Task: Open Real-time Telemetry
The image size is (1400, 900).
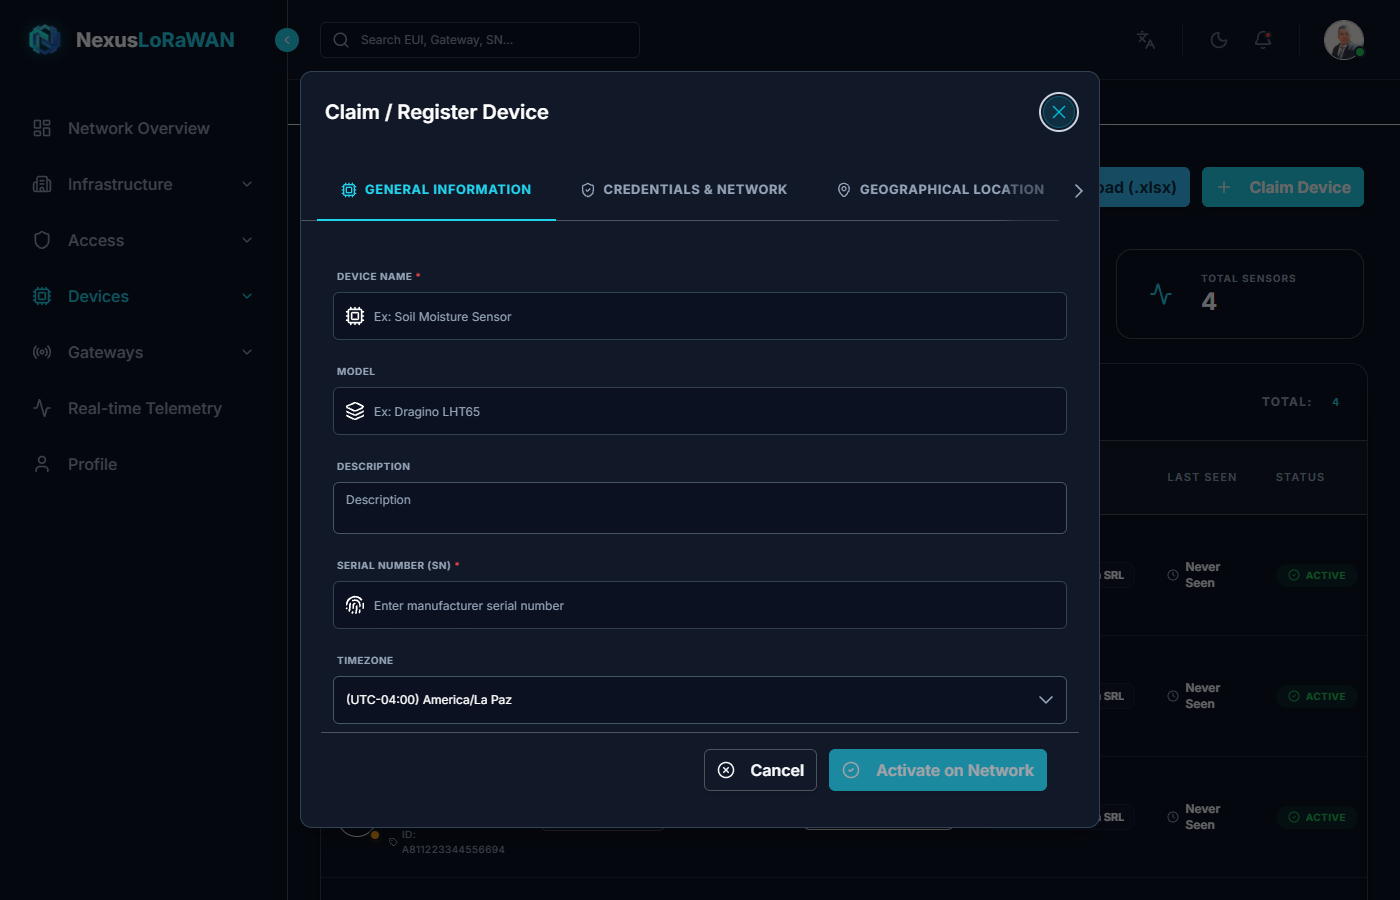Action: pos(143,408)
